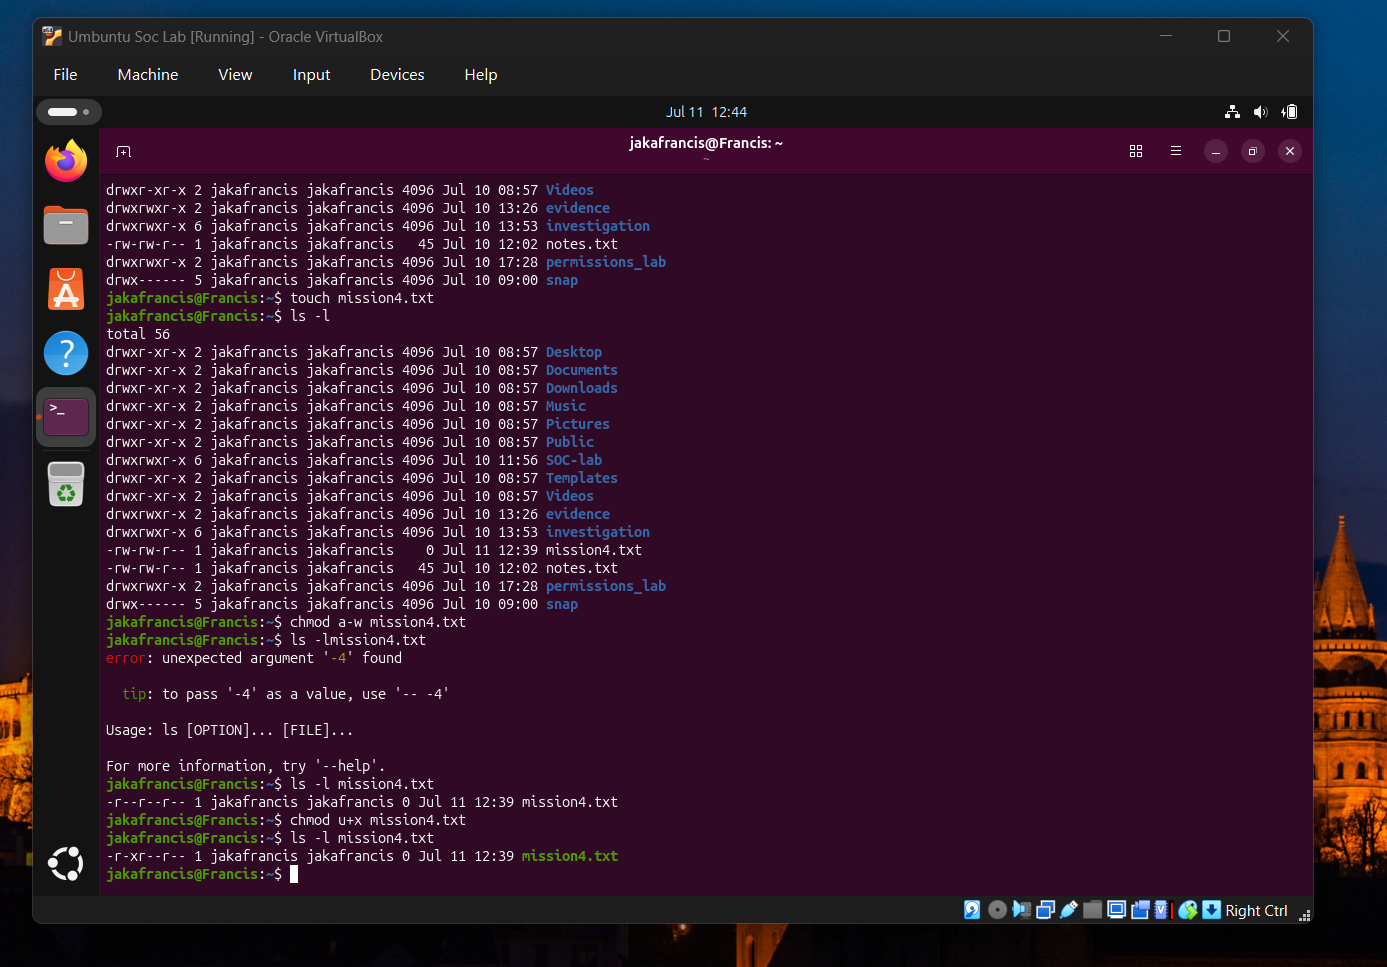This screenshot has width=1387, height=967.
Task: Click the 'chmod a-w mission4.txt' command
Action: [x=378, y=622]
